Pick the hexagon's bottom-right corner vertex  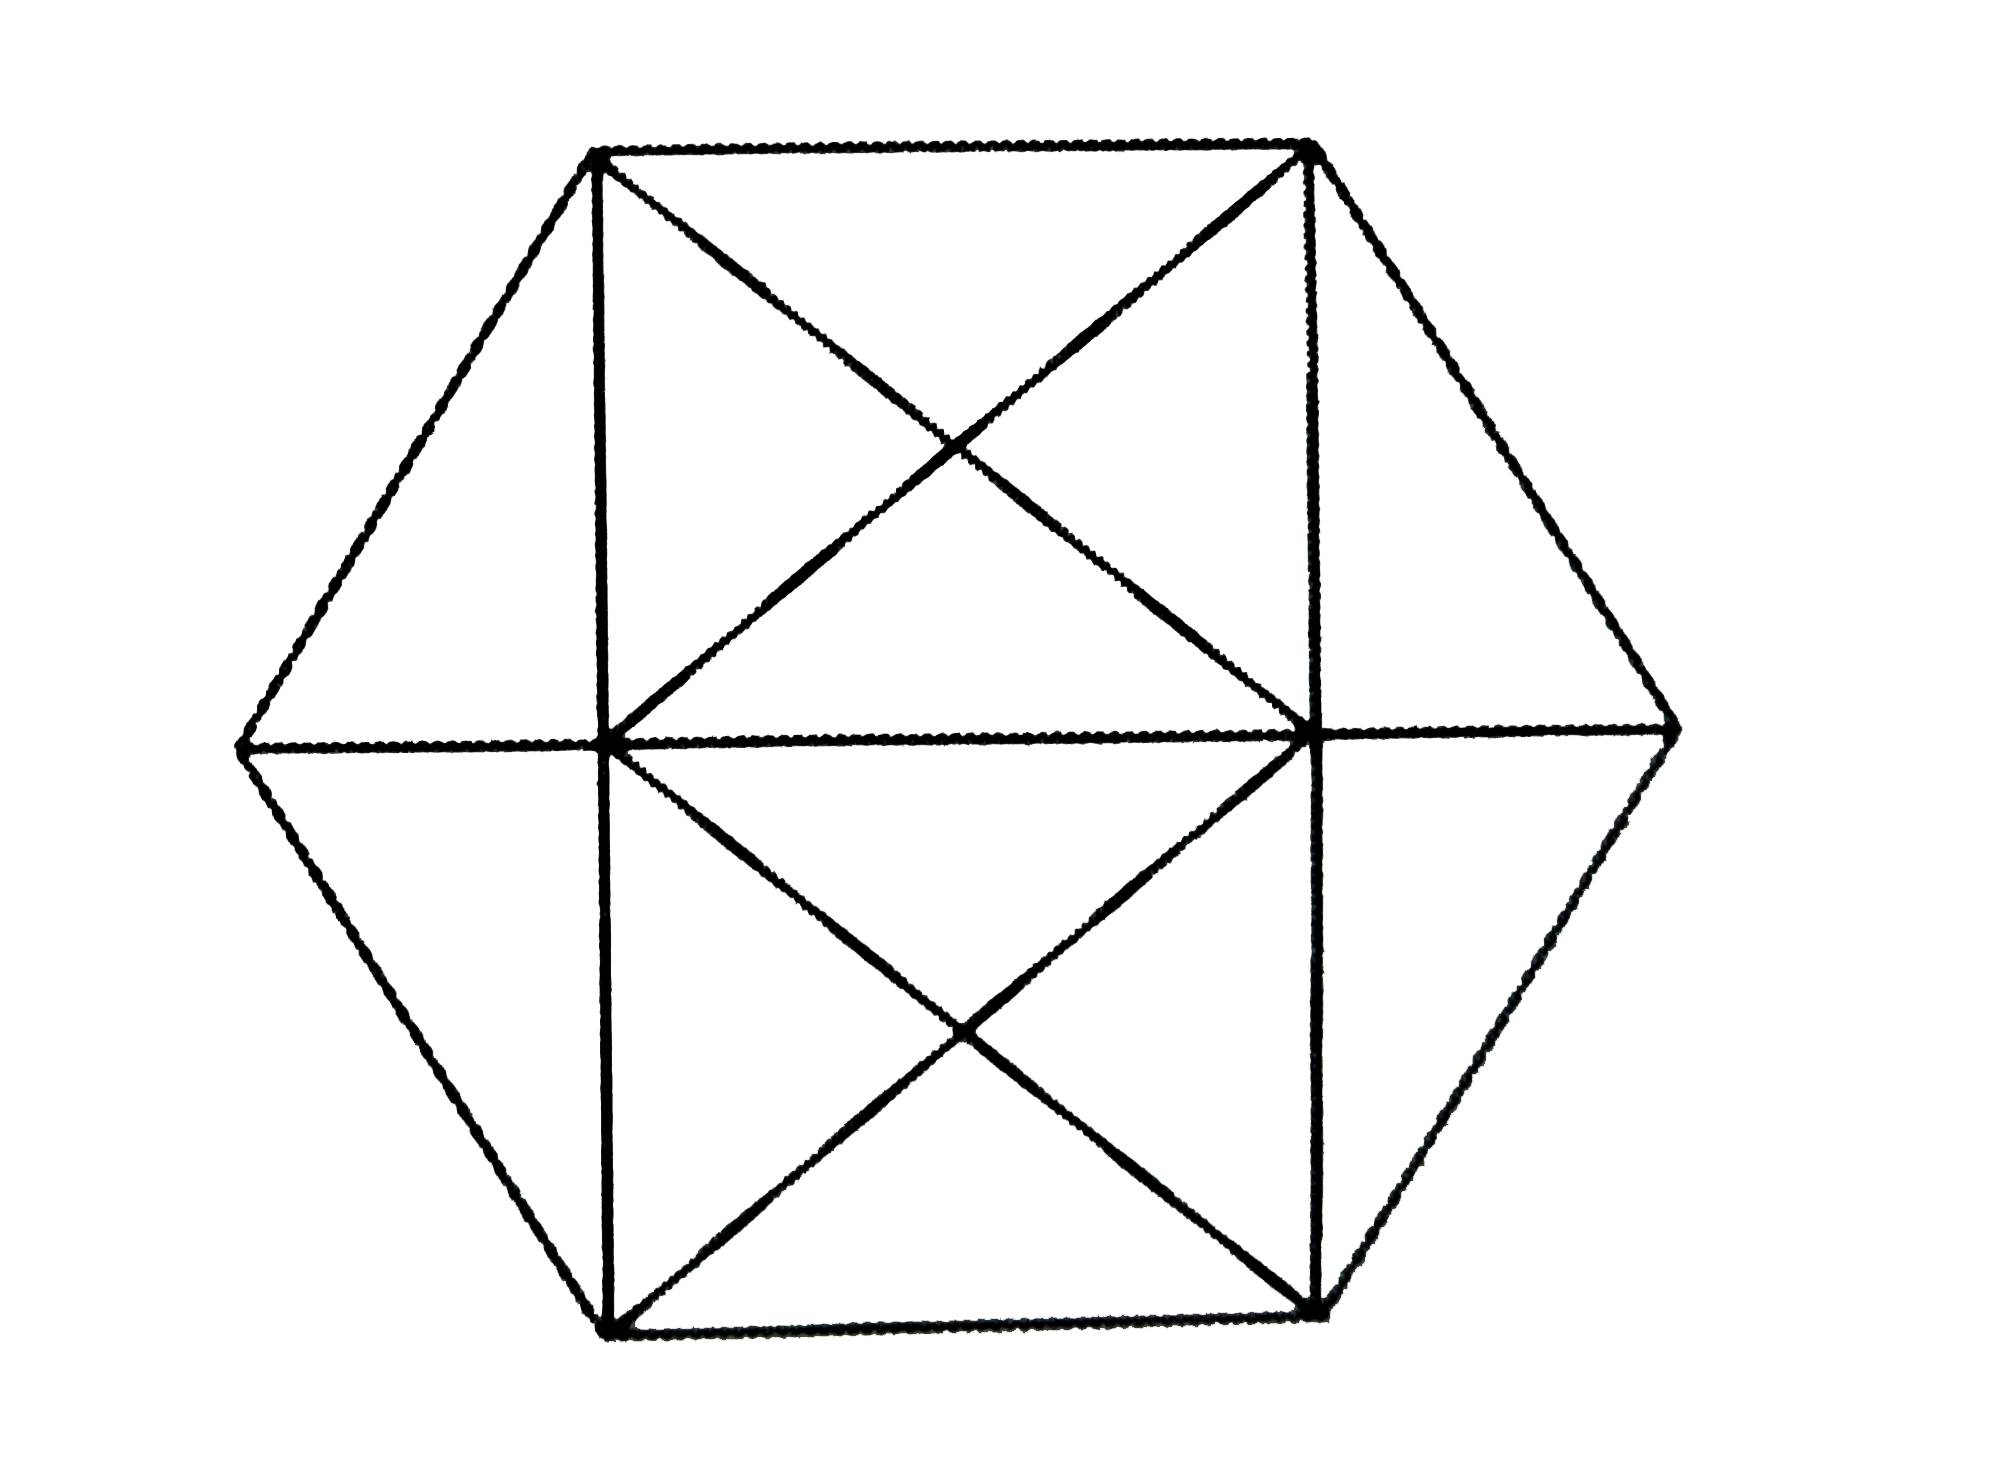pyautogui.click(x=1317, y=1308)
